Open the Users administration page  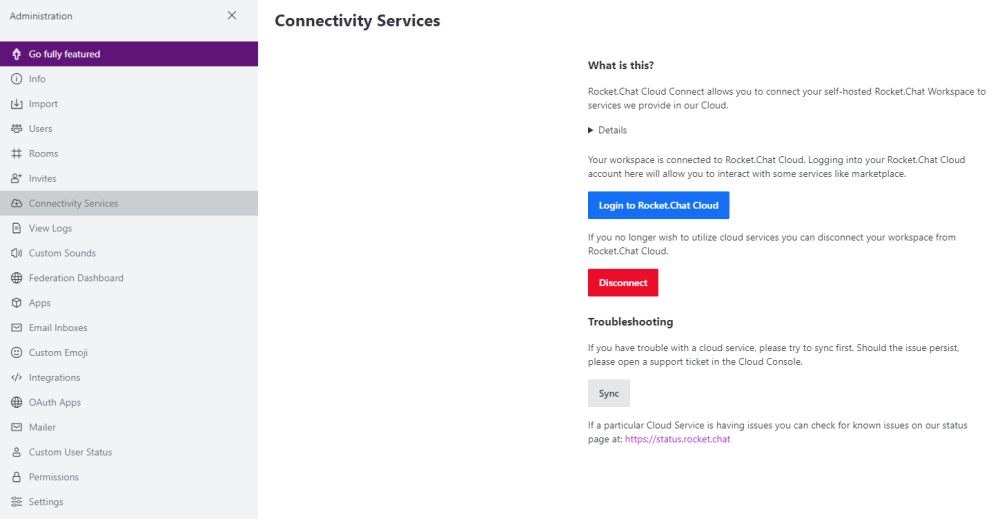(x=129, y=129)
